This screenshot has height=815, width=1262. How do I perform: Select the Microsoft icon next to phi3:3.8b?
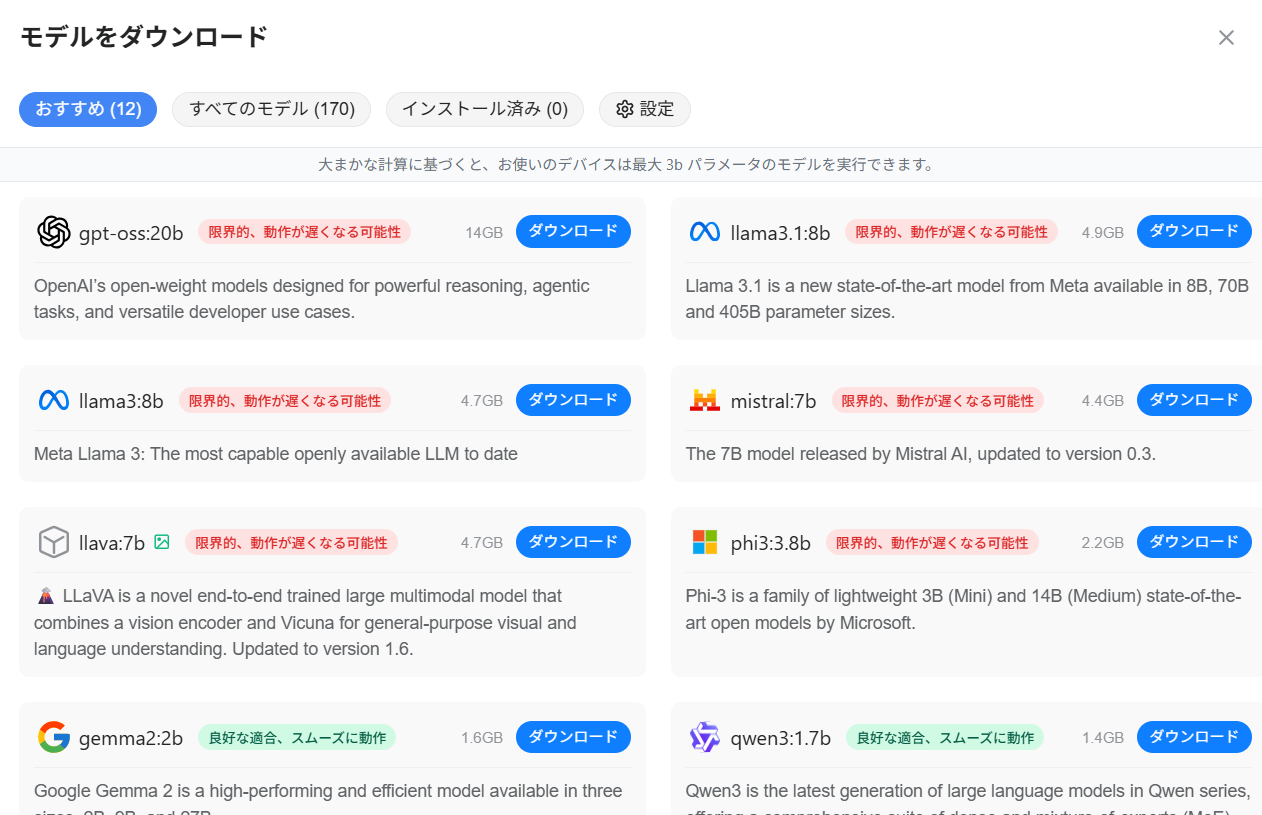(704, 541)
